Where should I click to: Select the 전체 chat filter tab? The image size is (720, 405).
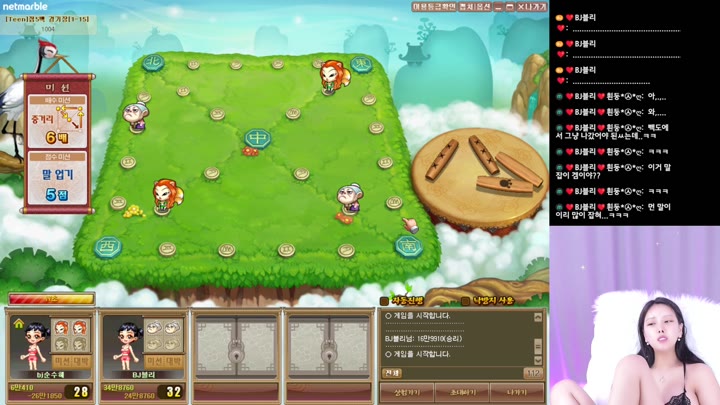(392, 373)
